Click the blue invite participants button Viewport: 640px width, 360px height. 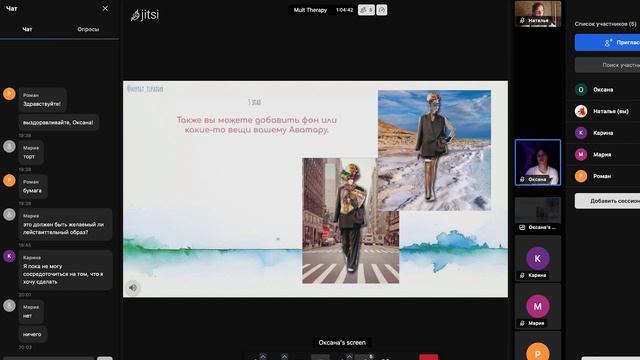click(607, 42)
